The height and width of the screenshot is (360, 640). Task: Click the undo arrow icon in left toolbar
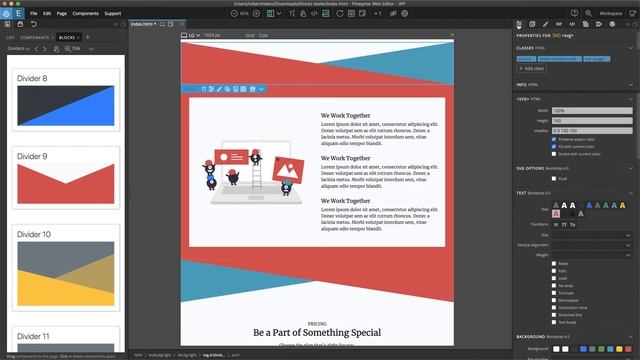point(33,24)
